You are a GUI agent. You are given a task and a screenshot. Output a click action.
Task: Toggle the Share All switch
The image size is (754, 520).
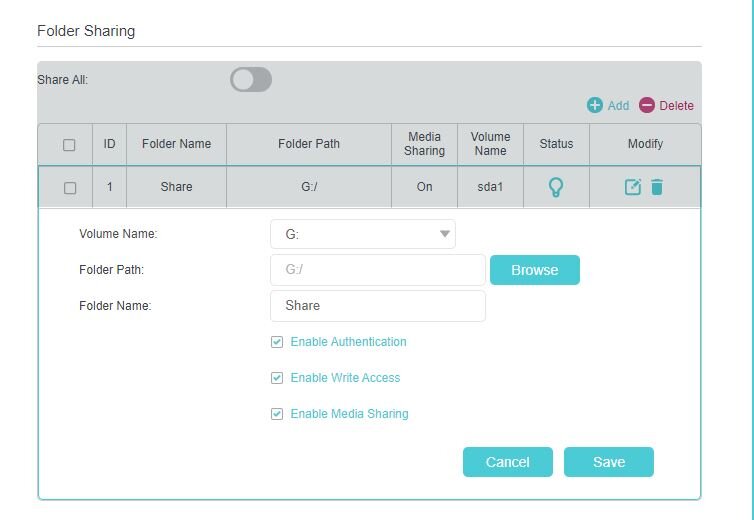(251, 79)
